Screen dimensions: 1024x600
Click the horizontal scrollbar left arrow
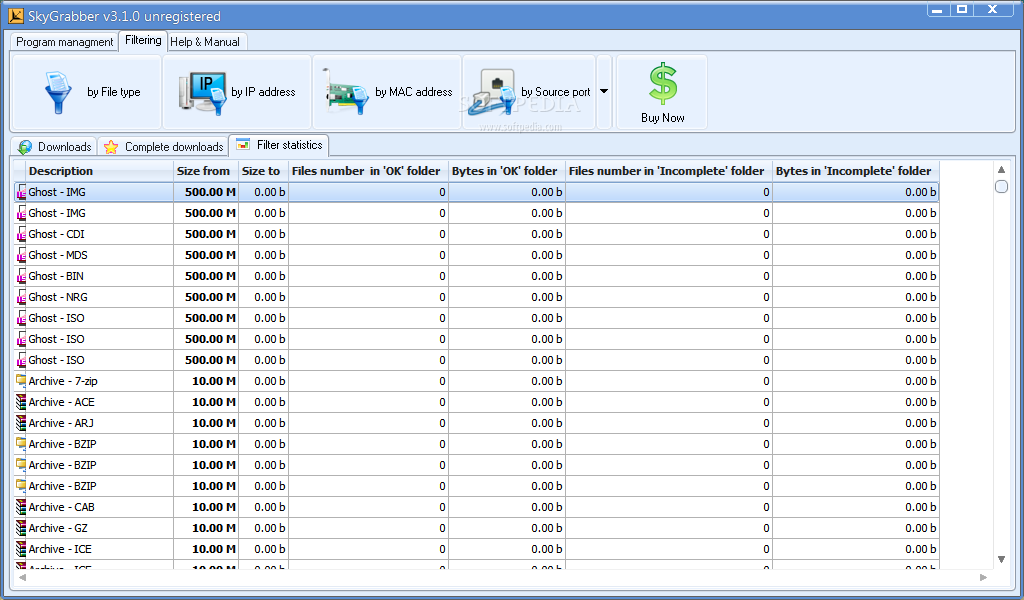tap(22, 577)
